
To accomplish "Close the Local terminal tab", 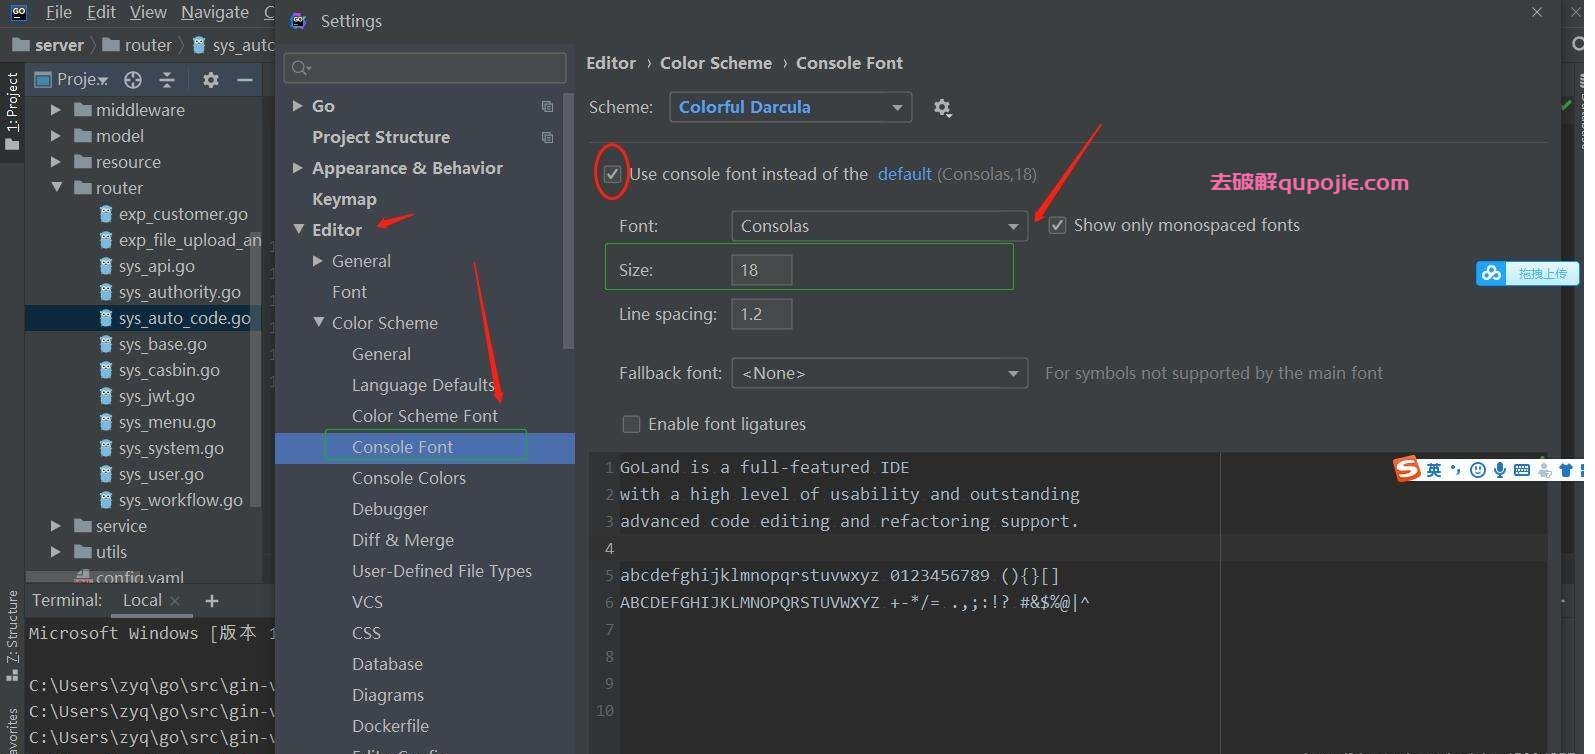I will [x=175, y=601].
